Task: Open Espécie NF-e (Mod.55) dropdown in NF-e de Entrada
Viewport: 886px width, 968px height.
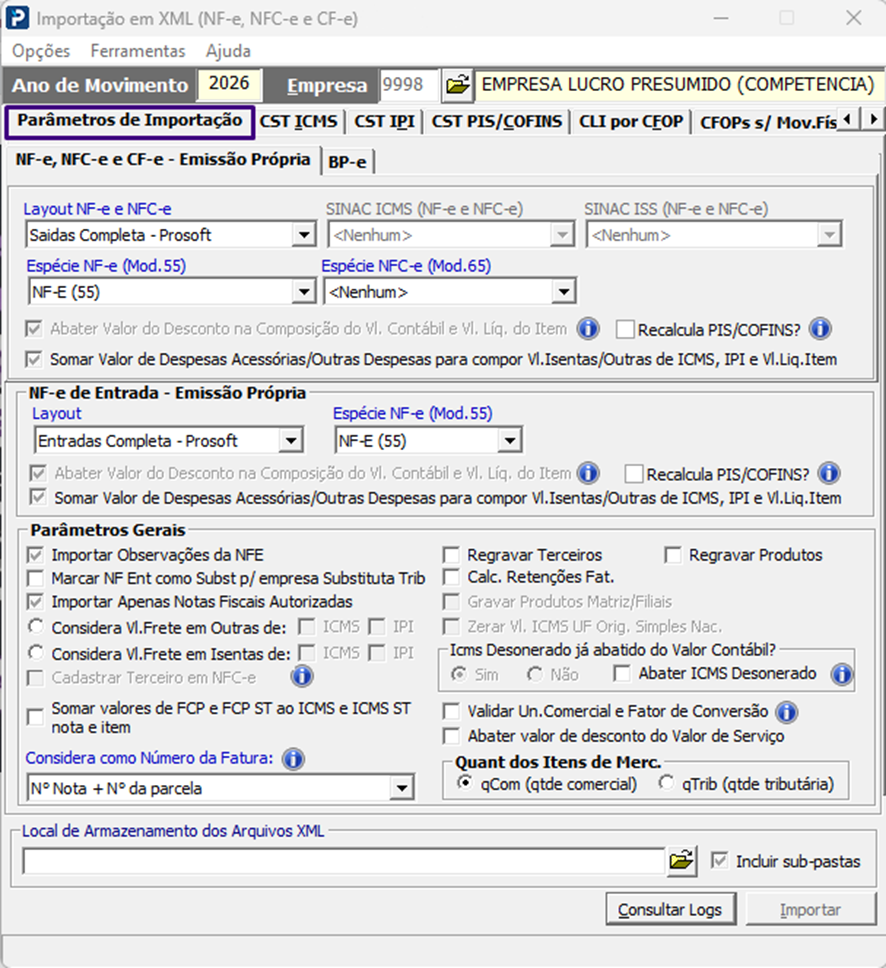Action: click(428, 441)
